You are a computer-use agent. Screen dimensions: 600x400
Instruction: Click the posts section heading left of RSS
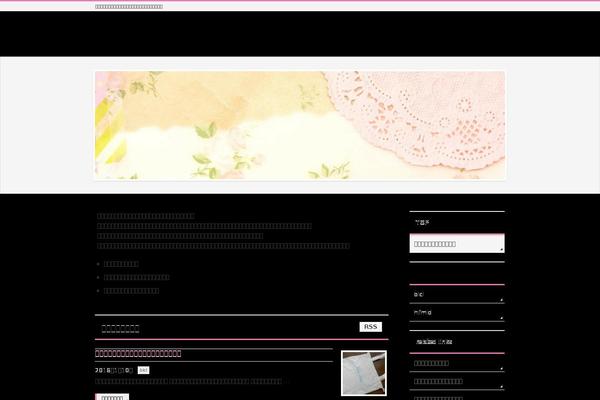pyautogui.click(x=121, y=327)
